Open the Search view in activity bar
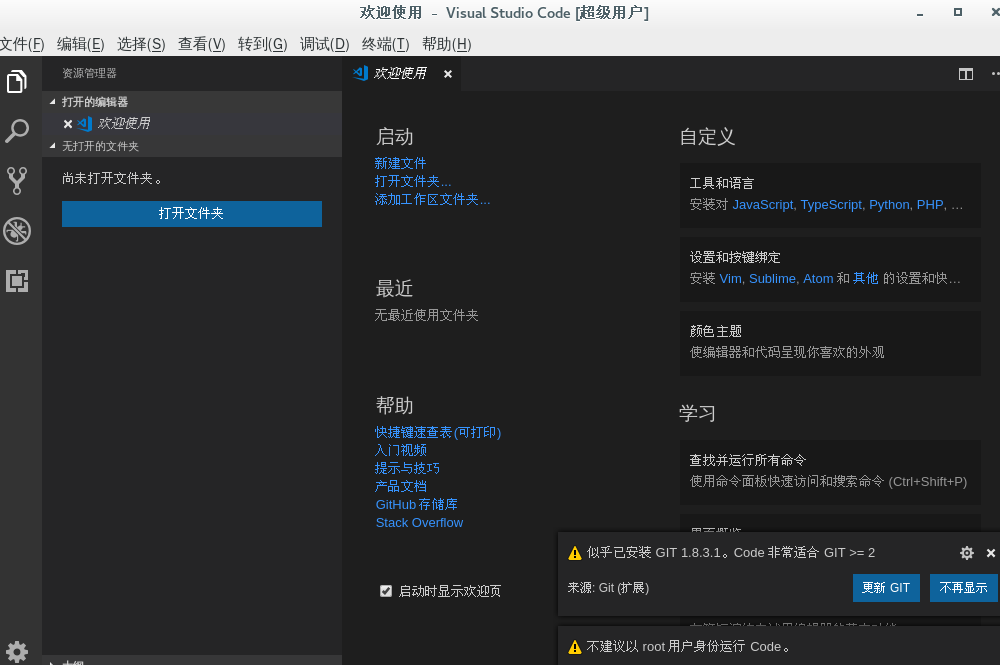Screen dimensions: 1000x665 click(17, 131)
